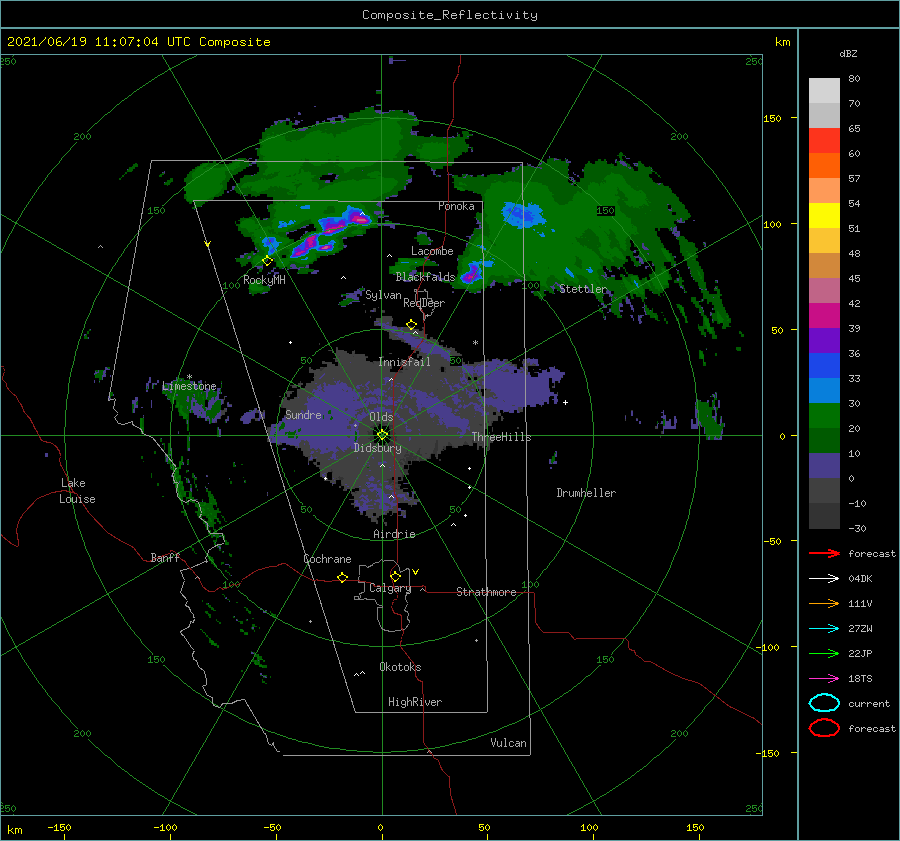Click the Stettler town label
900x841 pixels.
[583, 289]
